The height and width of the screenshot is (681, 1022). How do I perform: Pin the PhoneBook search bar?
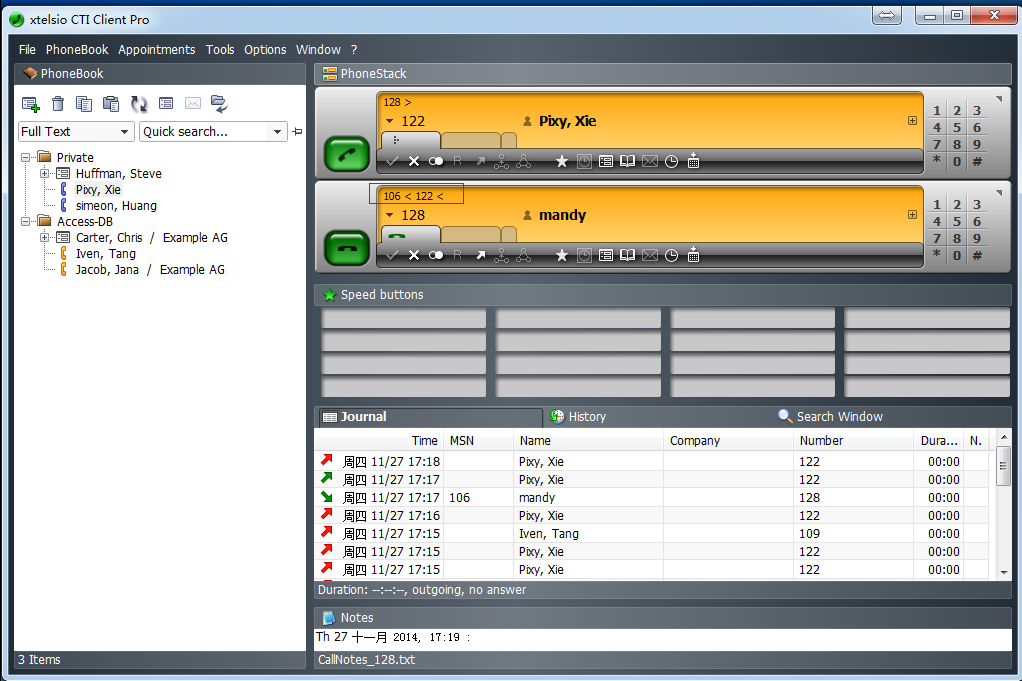(x=297, y=132)
